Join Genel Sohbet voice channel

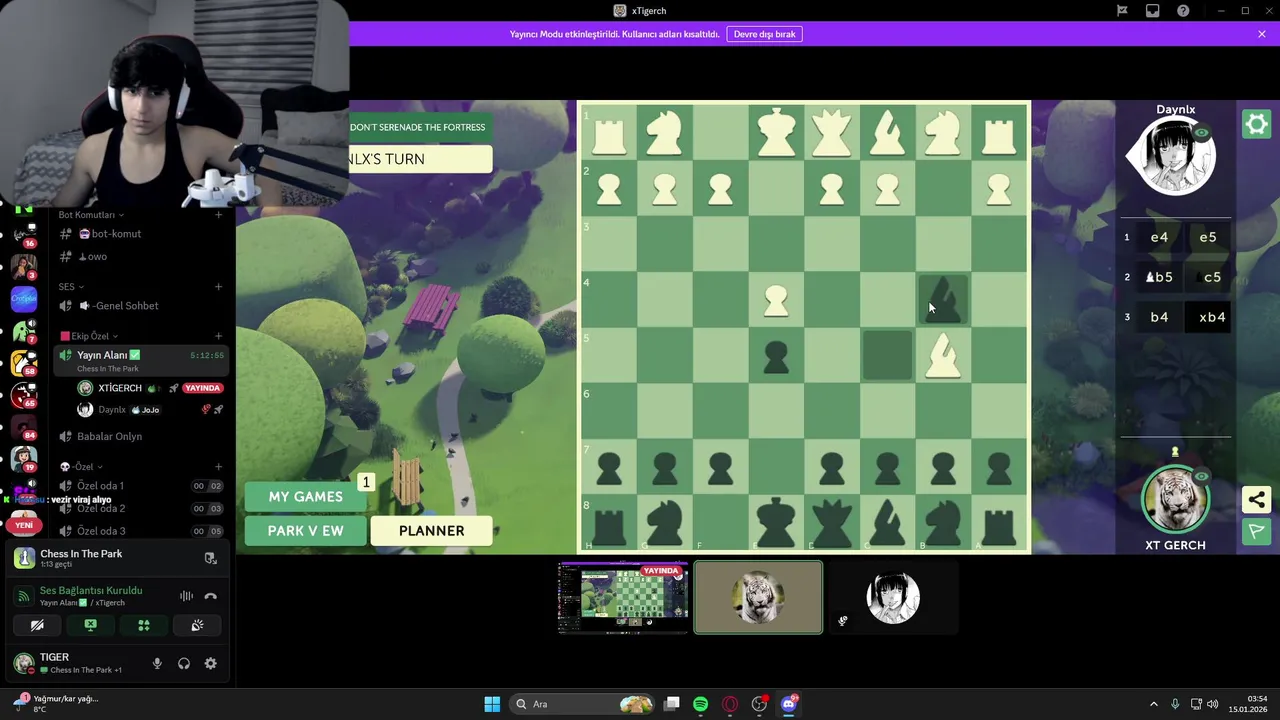tap(141, 306)
